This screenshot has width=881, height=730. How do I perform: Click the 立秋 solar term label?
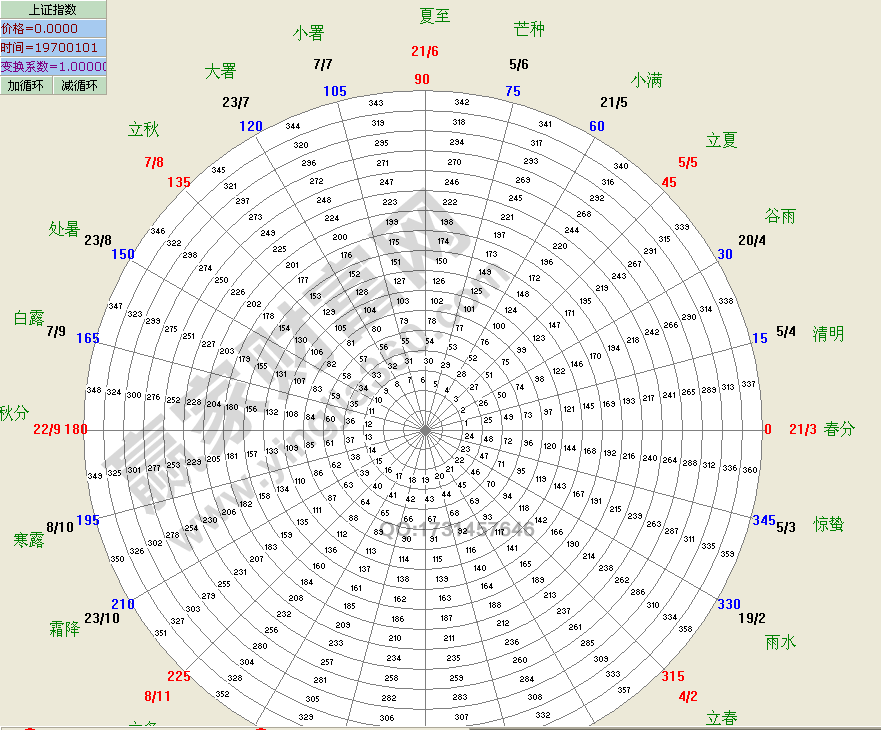point(143,129)
